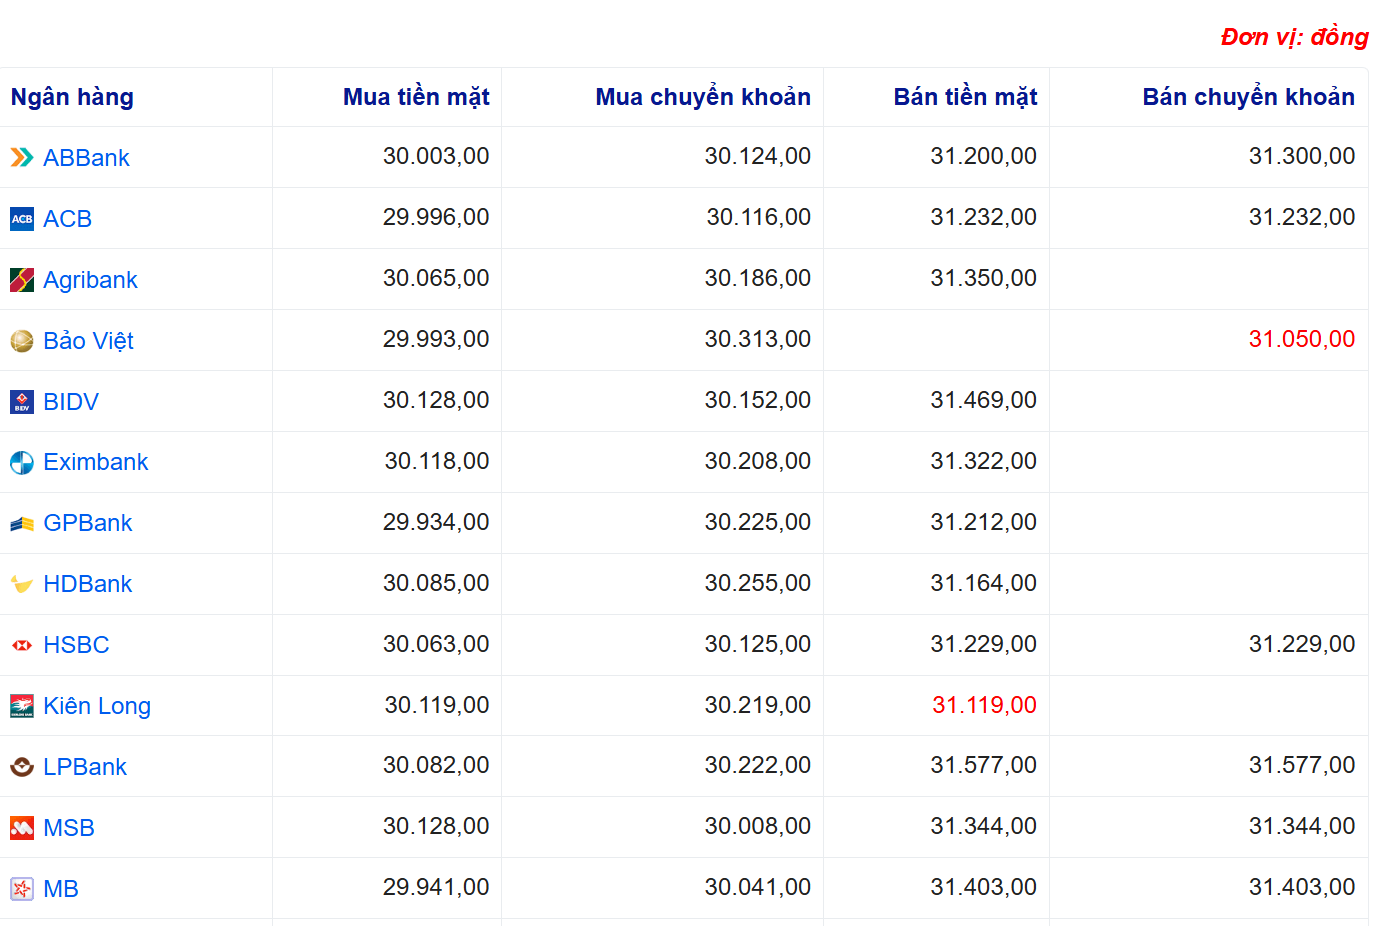
Task: Click the Ngân hàng column header
Action: click(72, 97)
